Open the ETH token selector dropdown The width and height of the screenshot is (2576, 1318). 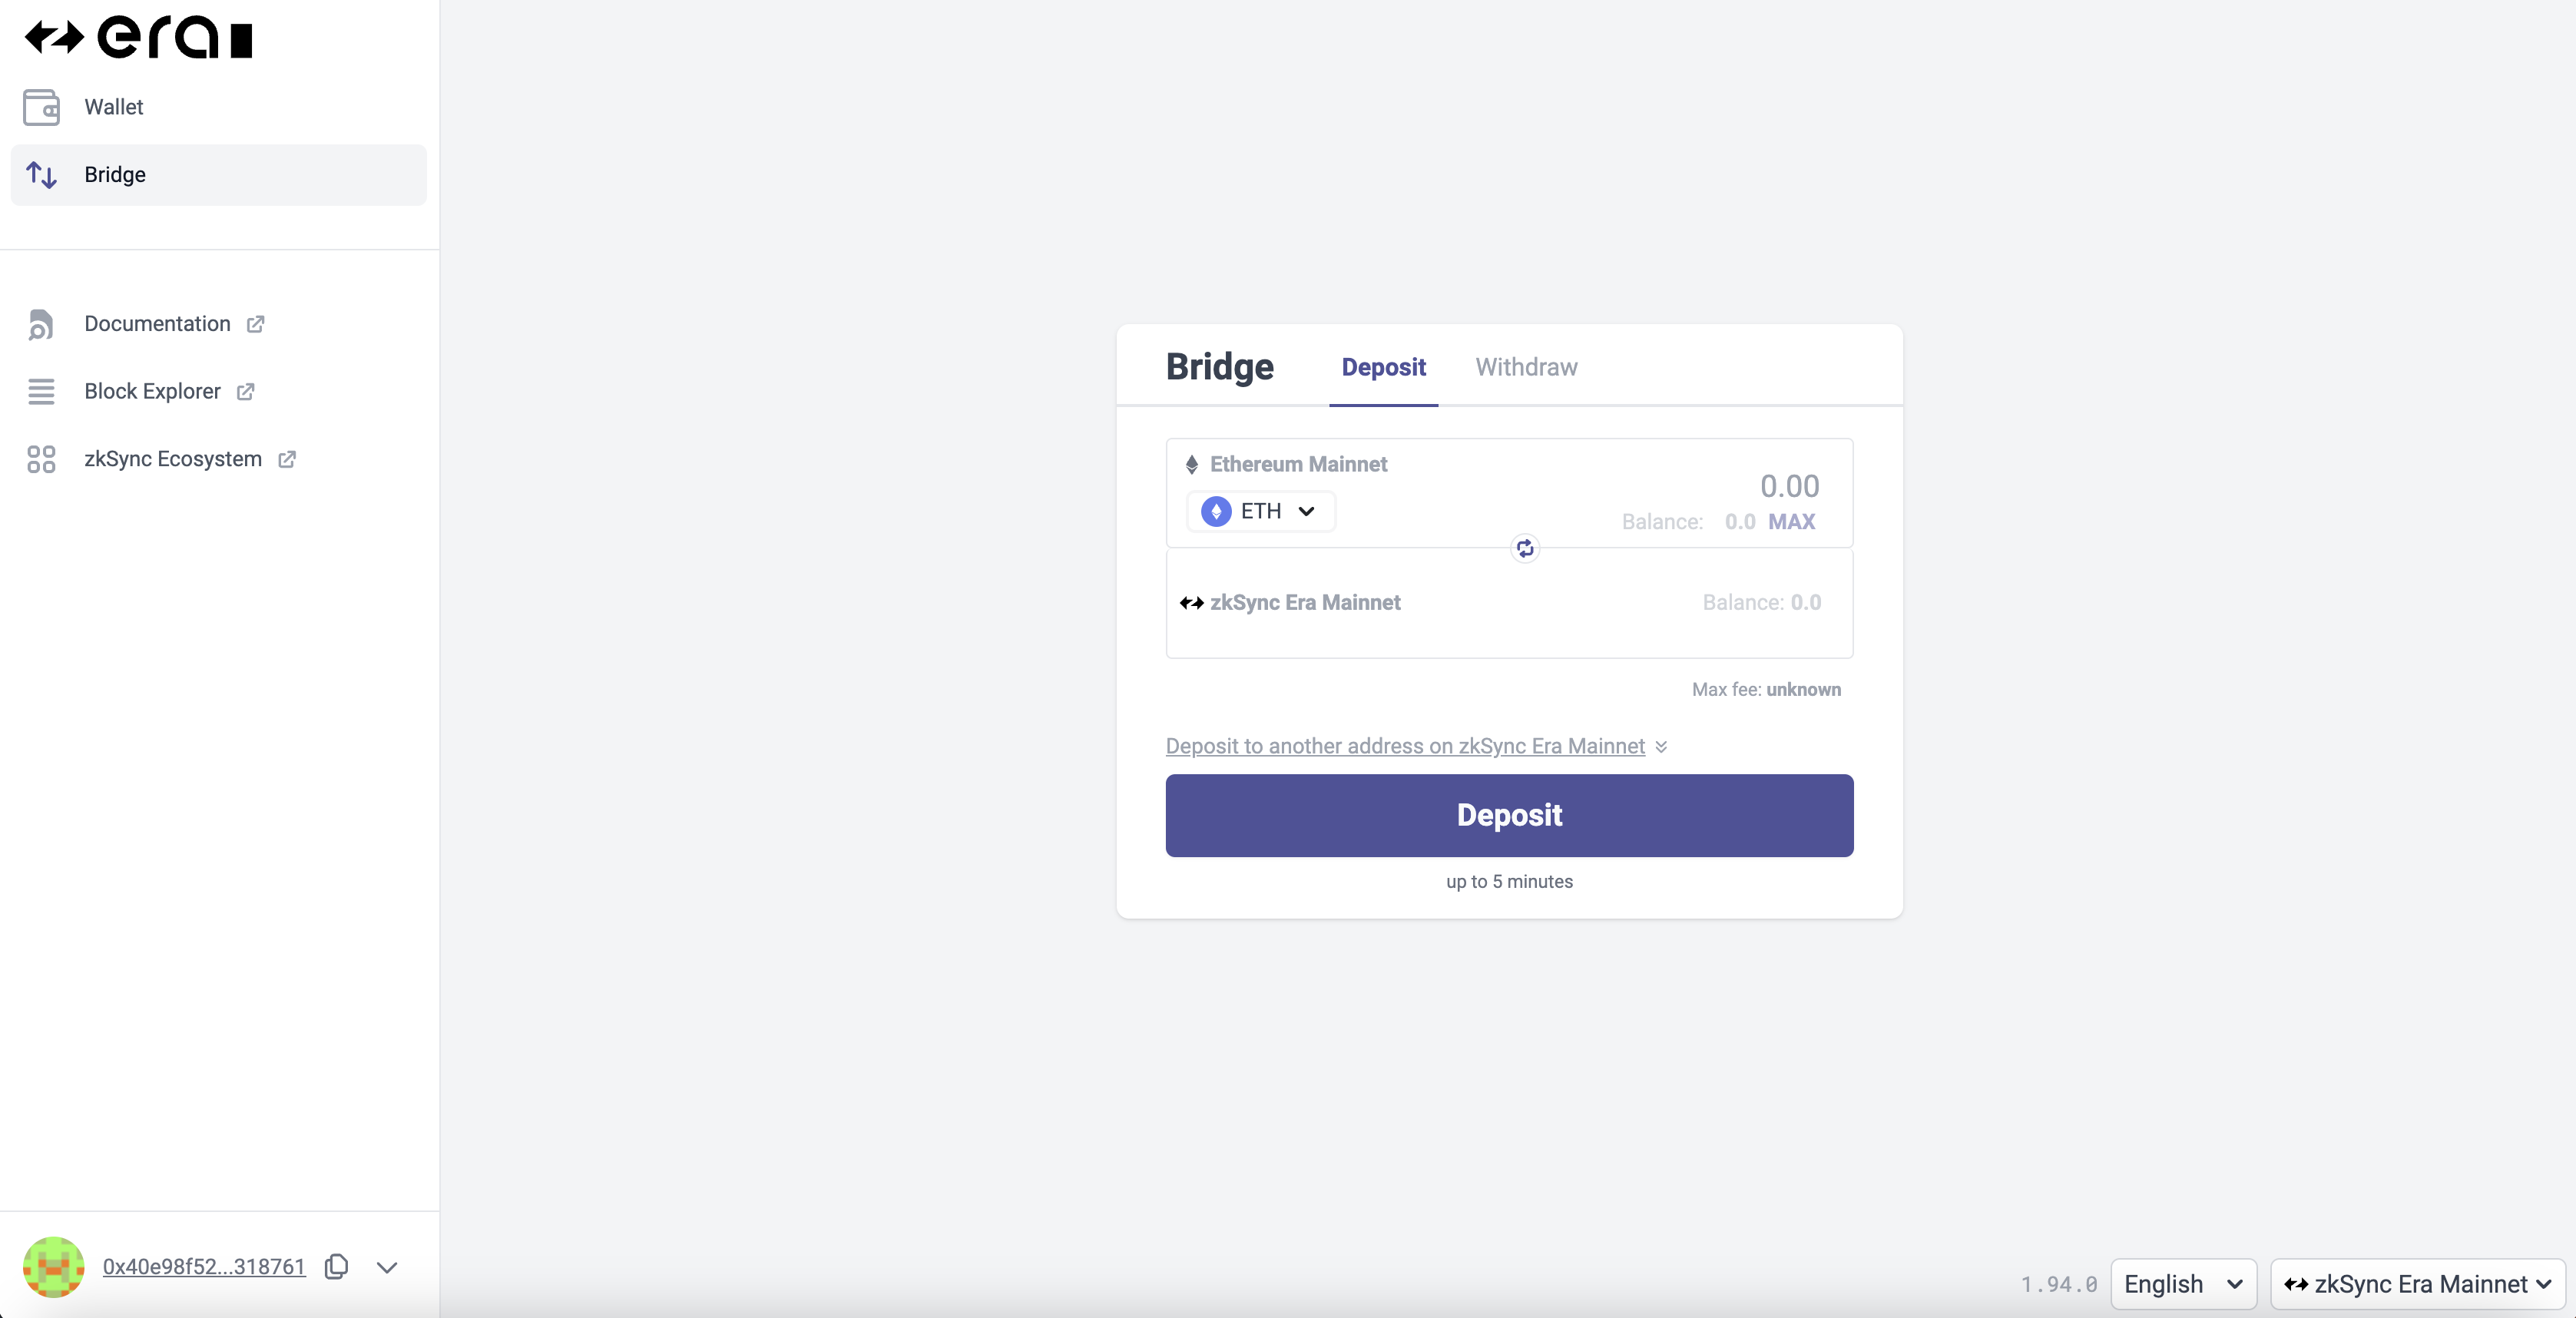point(1260,511)
